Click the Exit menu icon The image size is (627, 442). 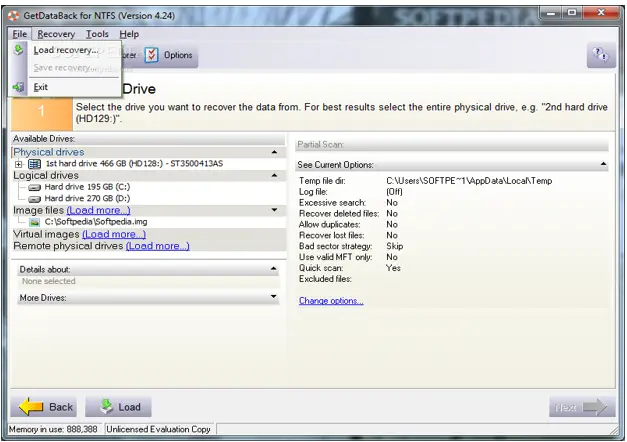coord(18,87)
